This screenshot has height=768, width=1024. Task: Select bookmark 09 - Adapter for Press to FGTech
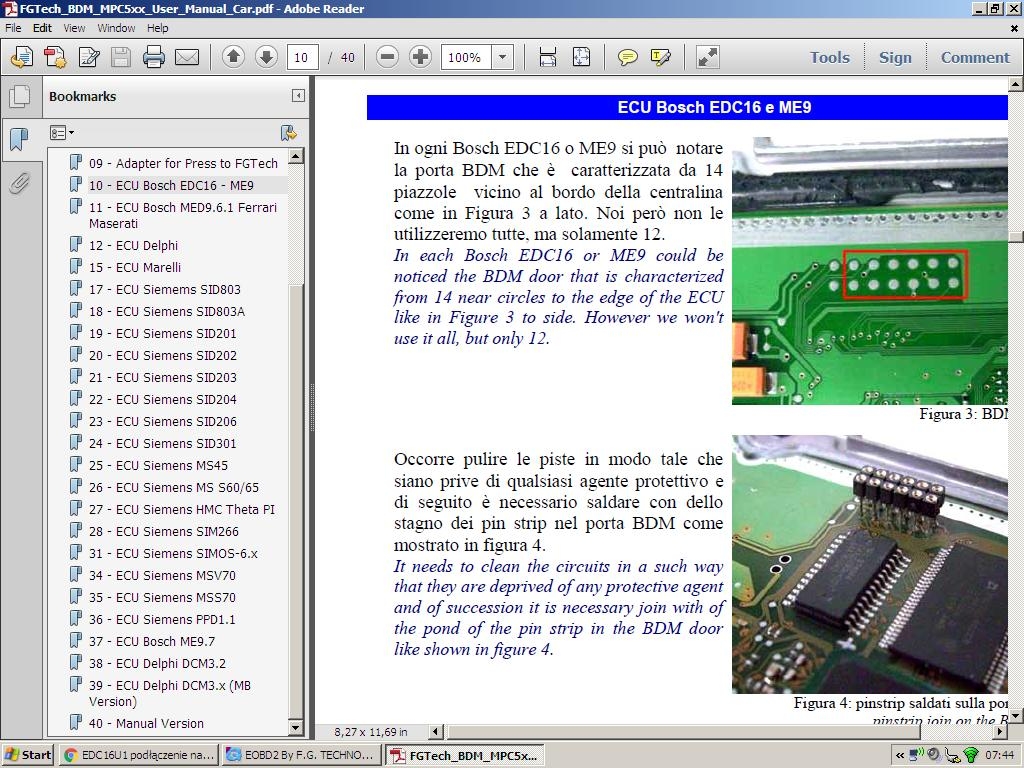(183, 163)
